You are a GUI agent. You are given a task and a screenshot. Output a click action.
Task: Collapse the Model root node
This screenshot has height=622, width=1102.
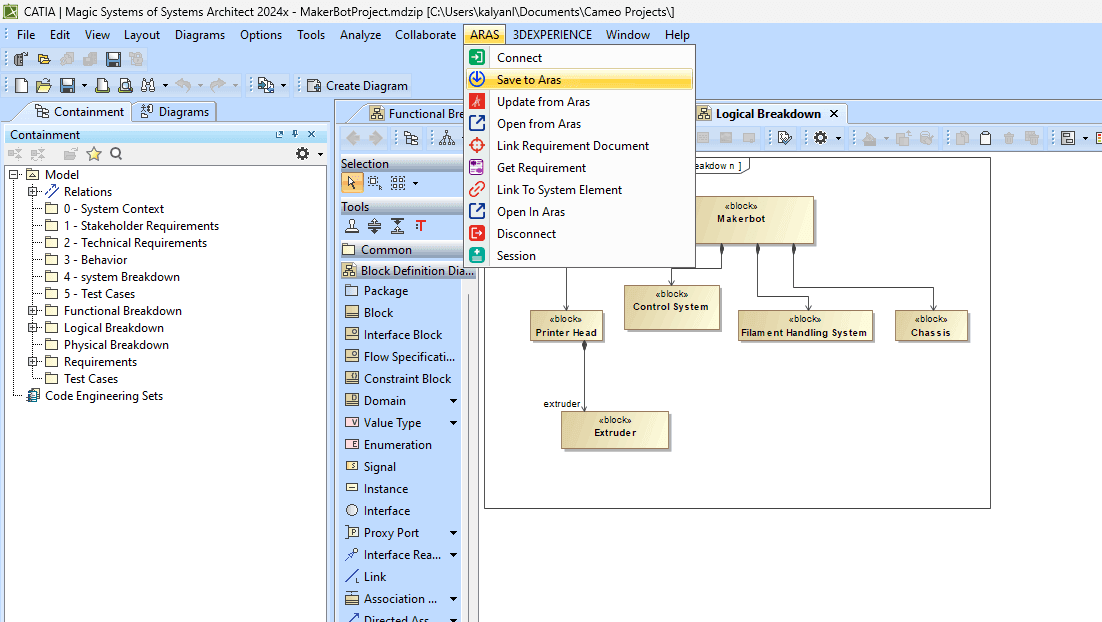click(14, 174)
